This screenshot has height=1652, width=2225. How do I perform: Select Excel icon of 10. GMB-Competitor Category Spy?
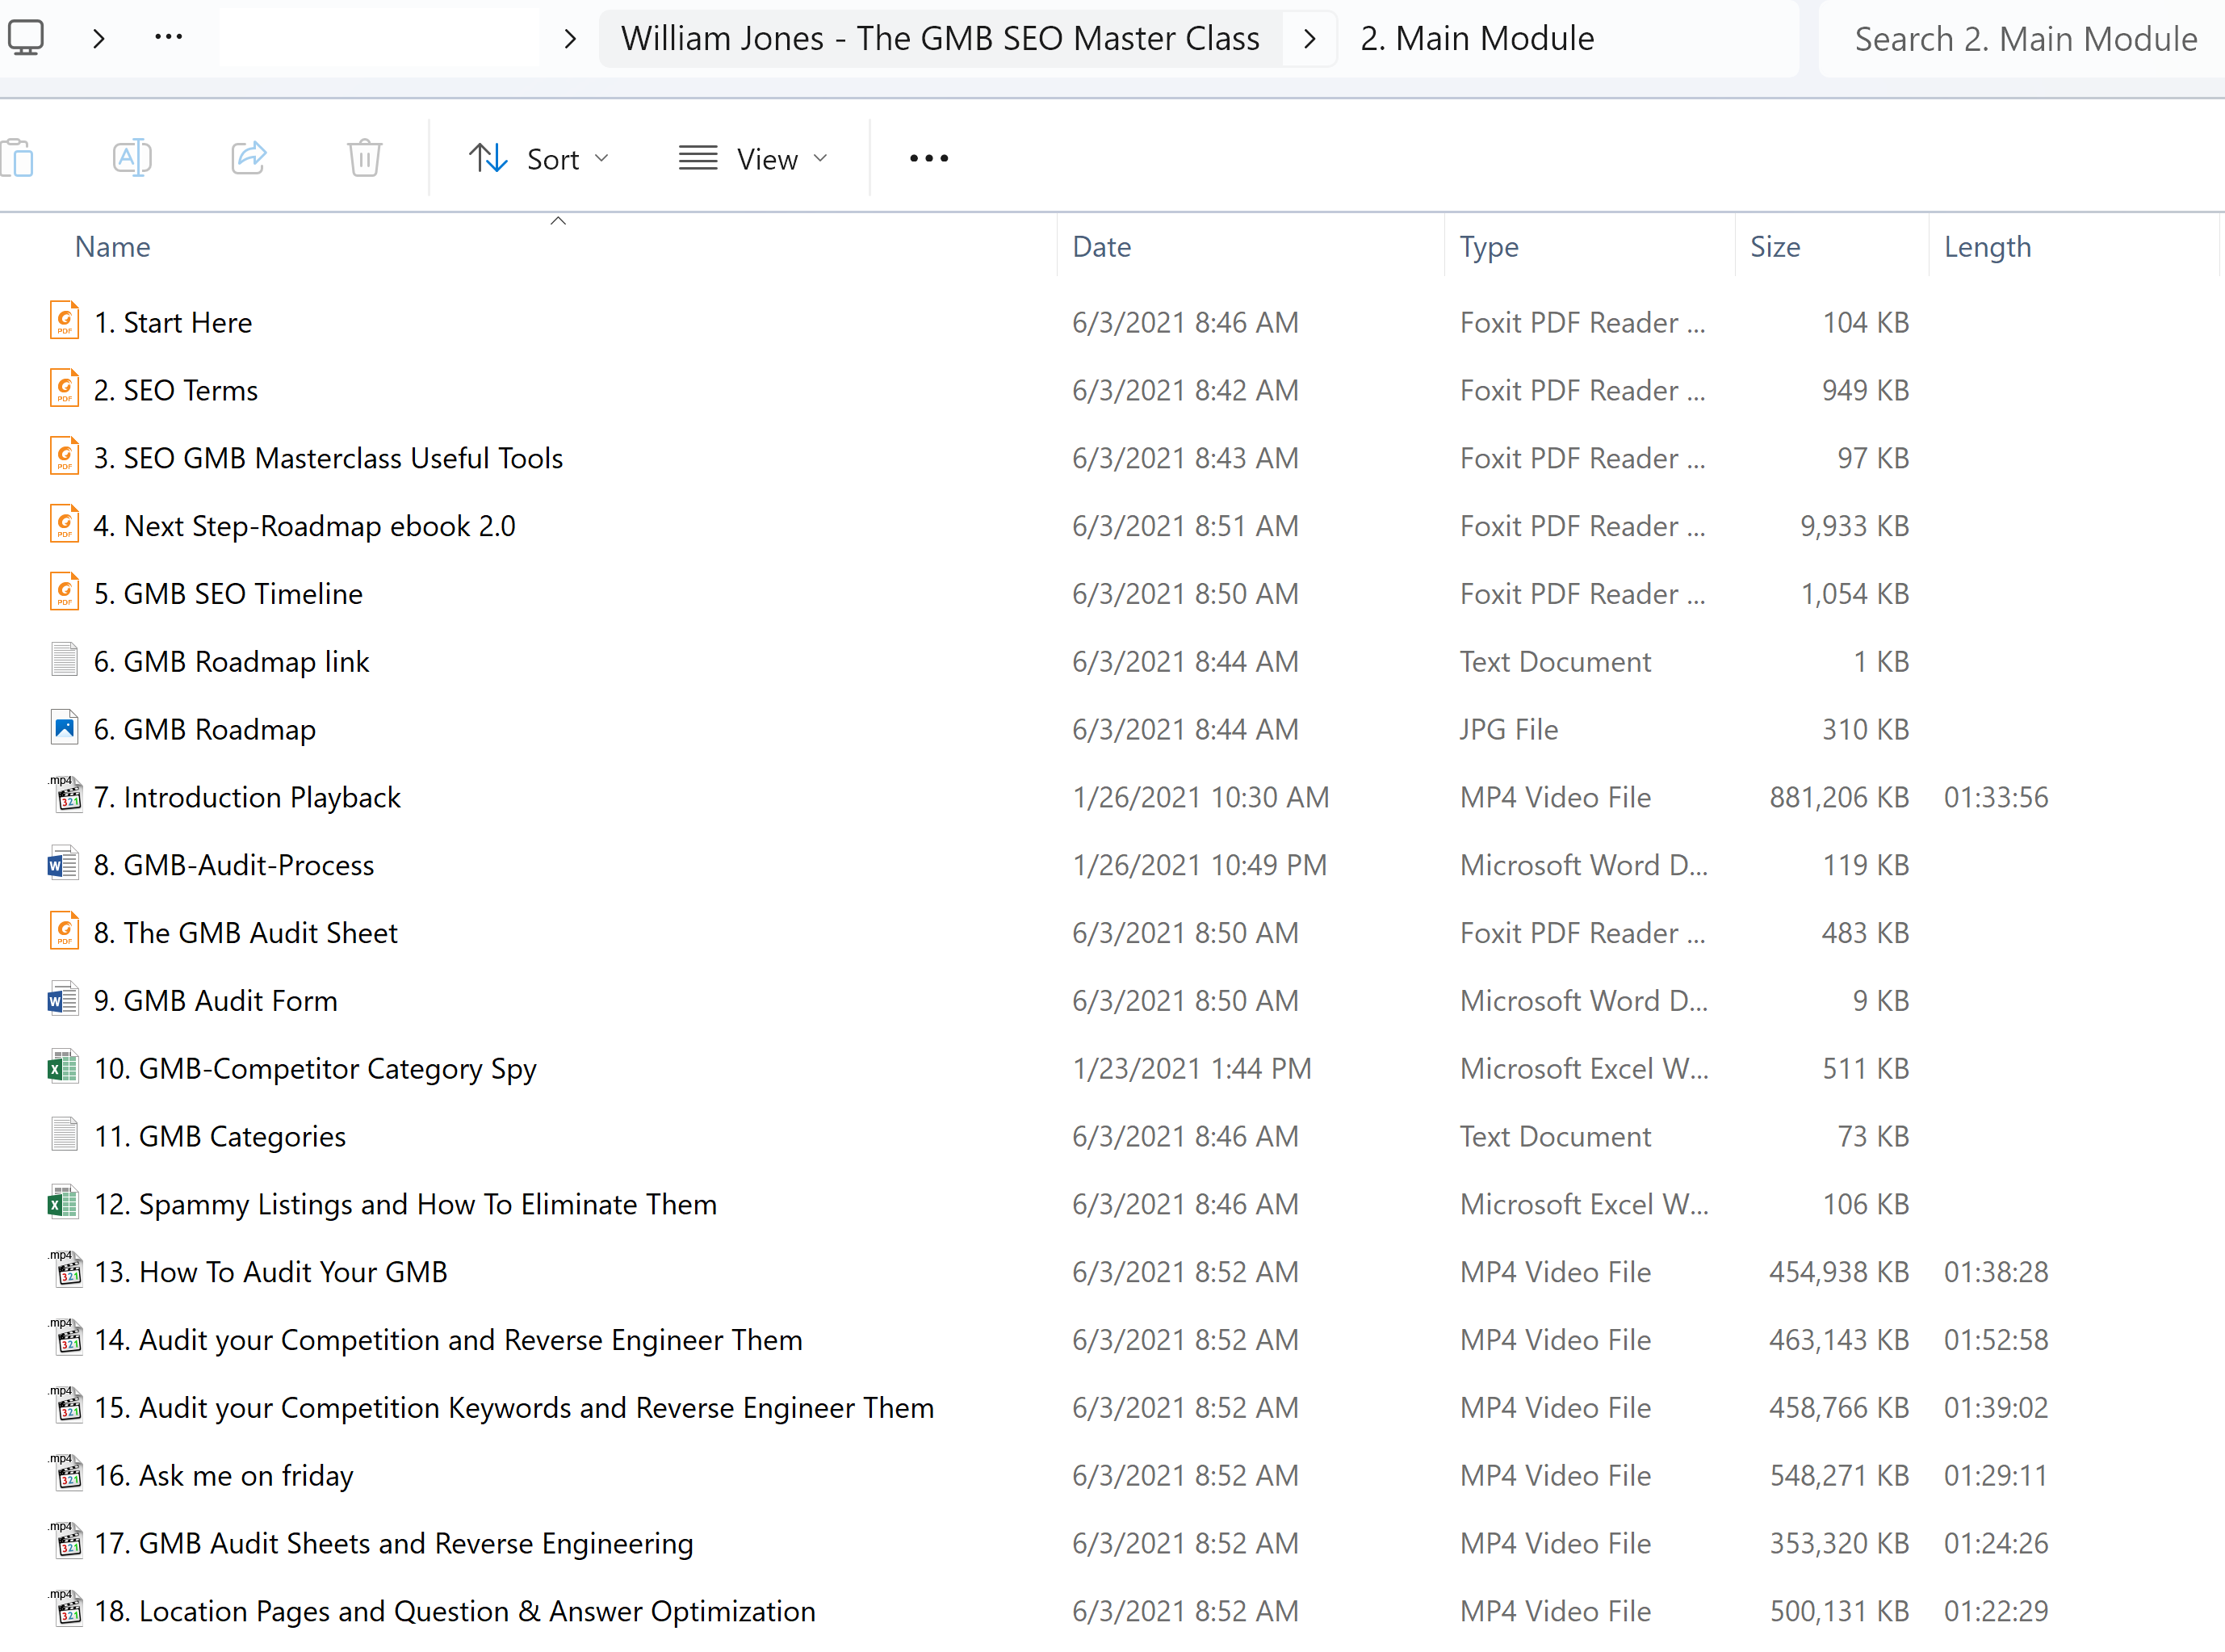point(63,1067)
